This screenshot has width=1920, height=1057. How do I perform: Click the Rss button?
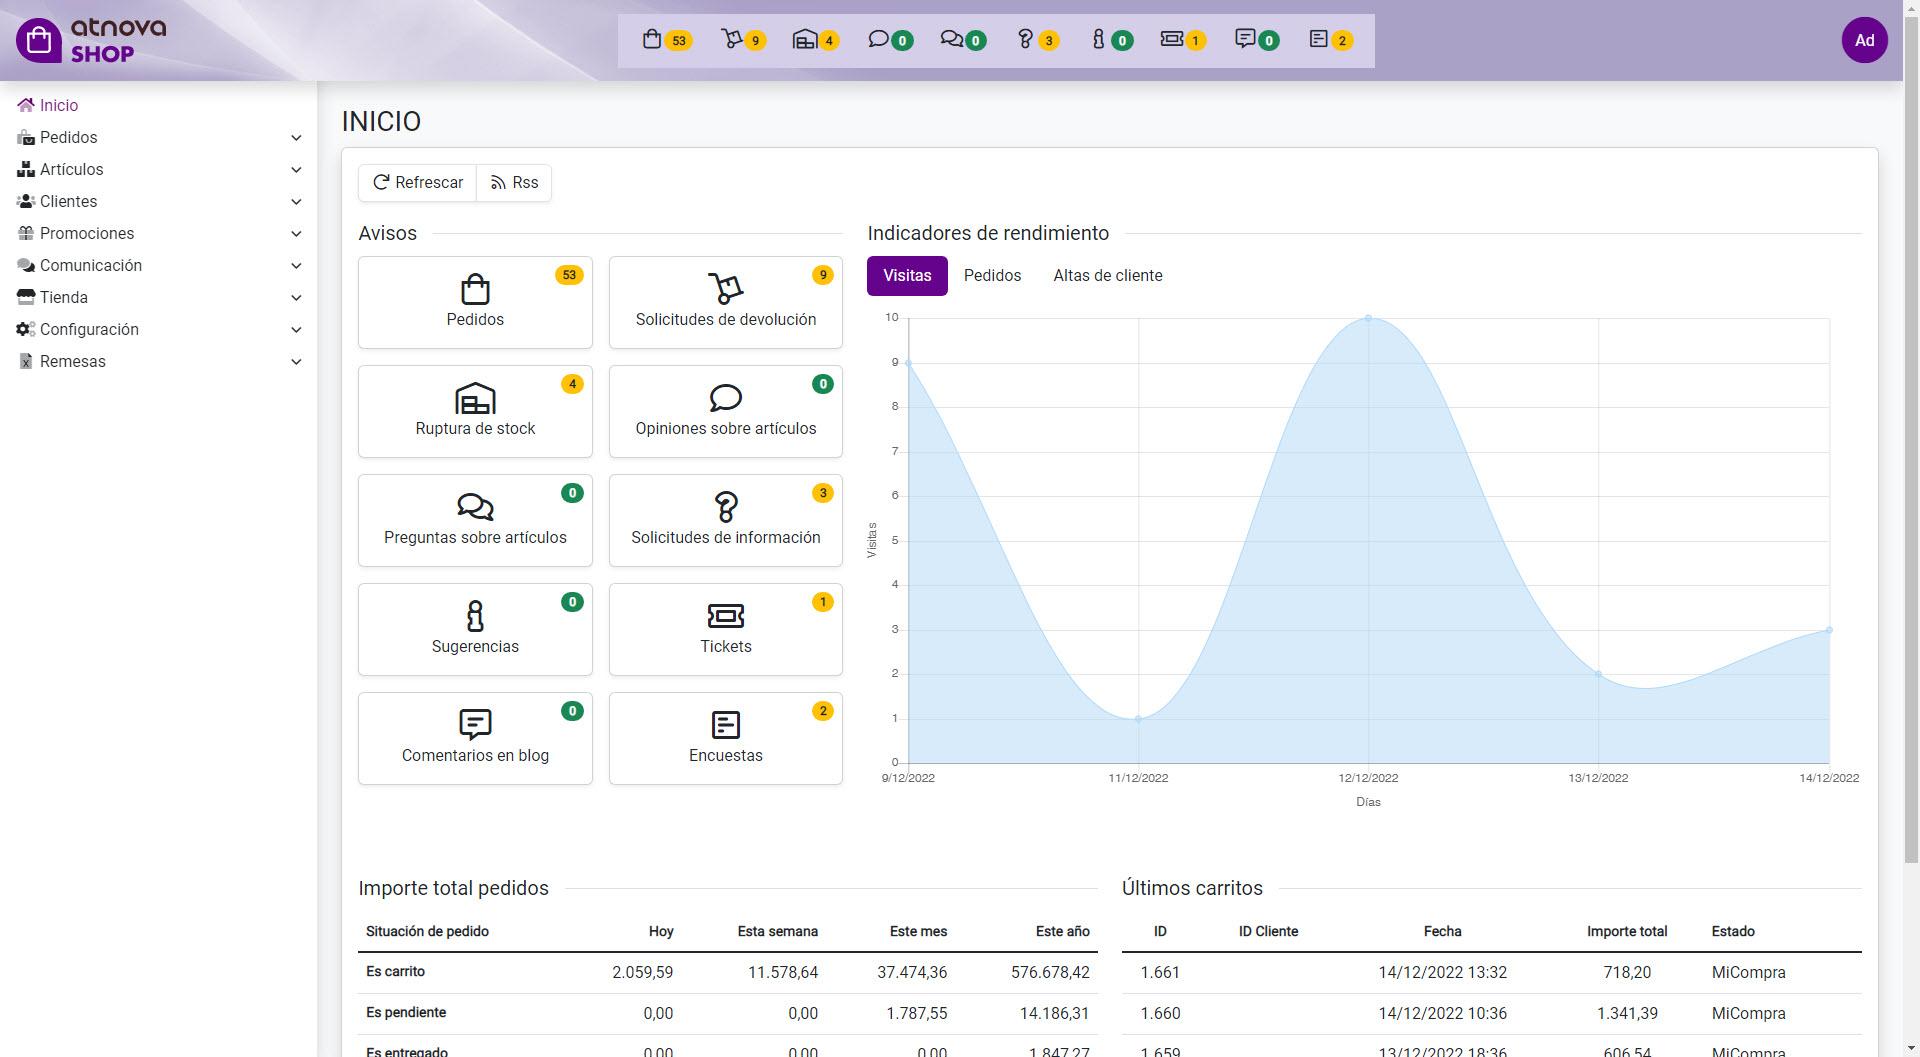click(x=514, y=182)
